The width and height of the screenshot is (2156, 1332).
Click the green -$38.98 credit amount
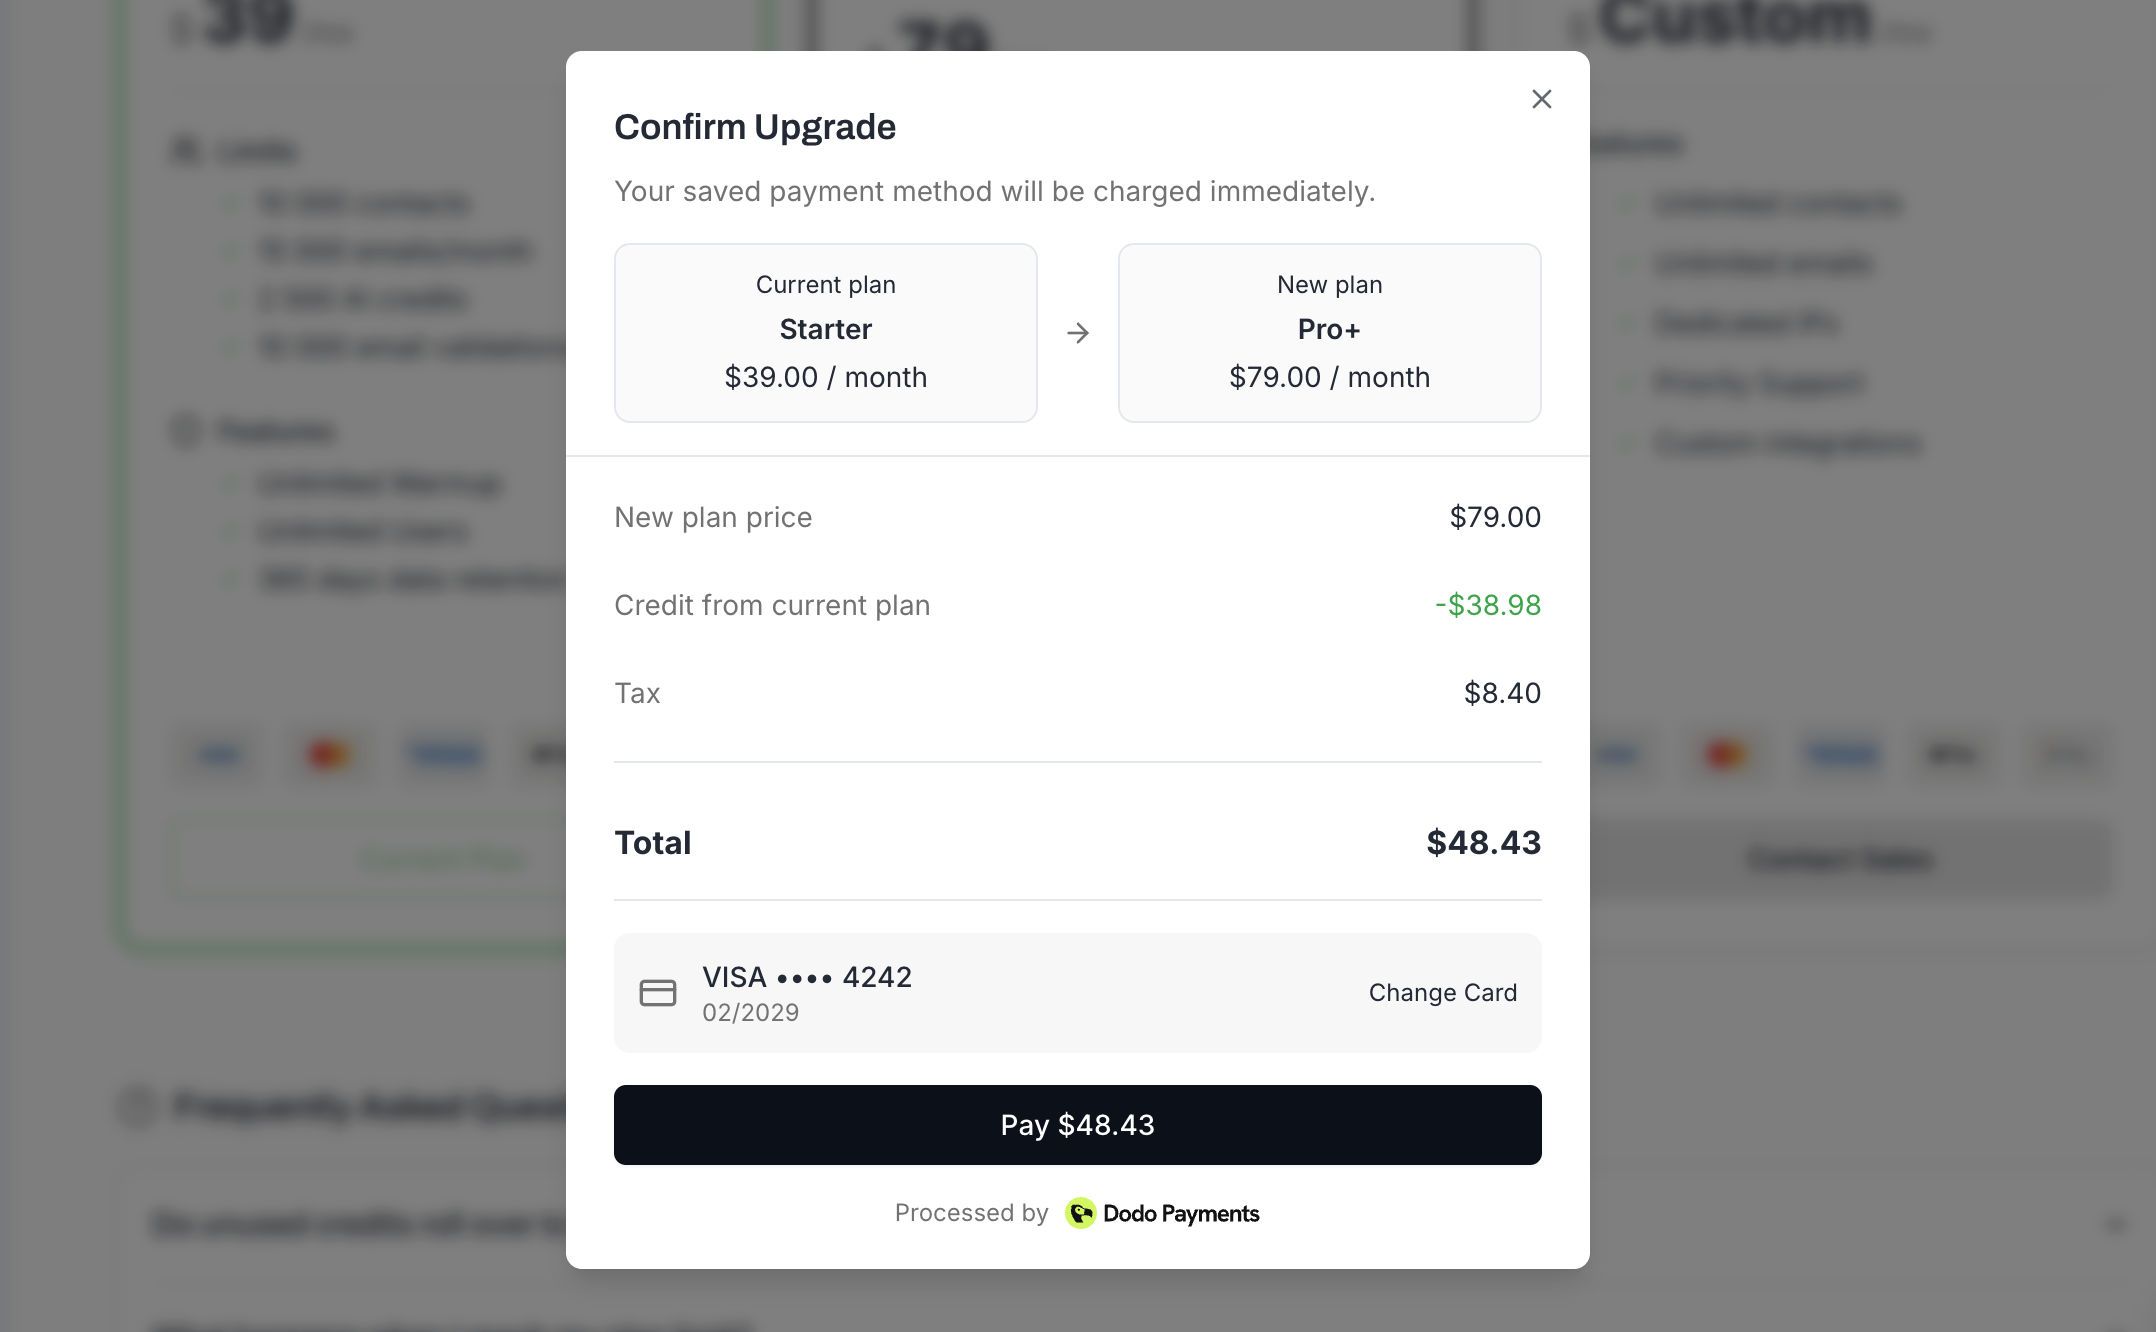point(1486,604)
